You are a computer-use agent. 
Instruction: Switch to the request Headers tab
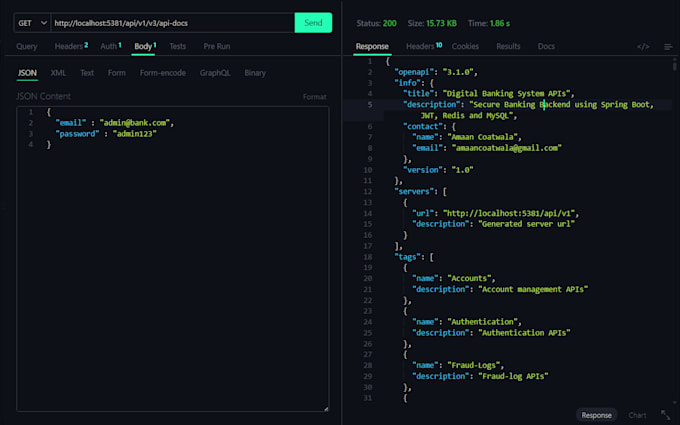(71, 46)
